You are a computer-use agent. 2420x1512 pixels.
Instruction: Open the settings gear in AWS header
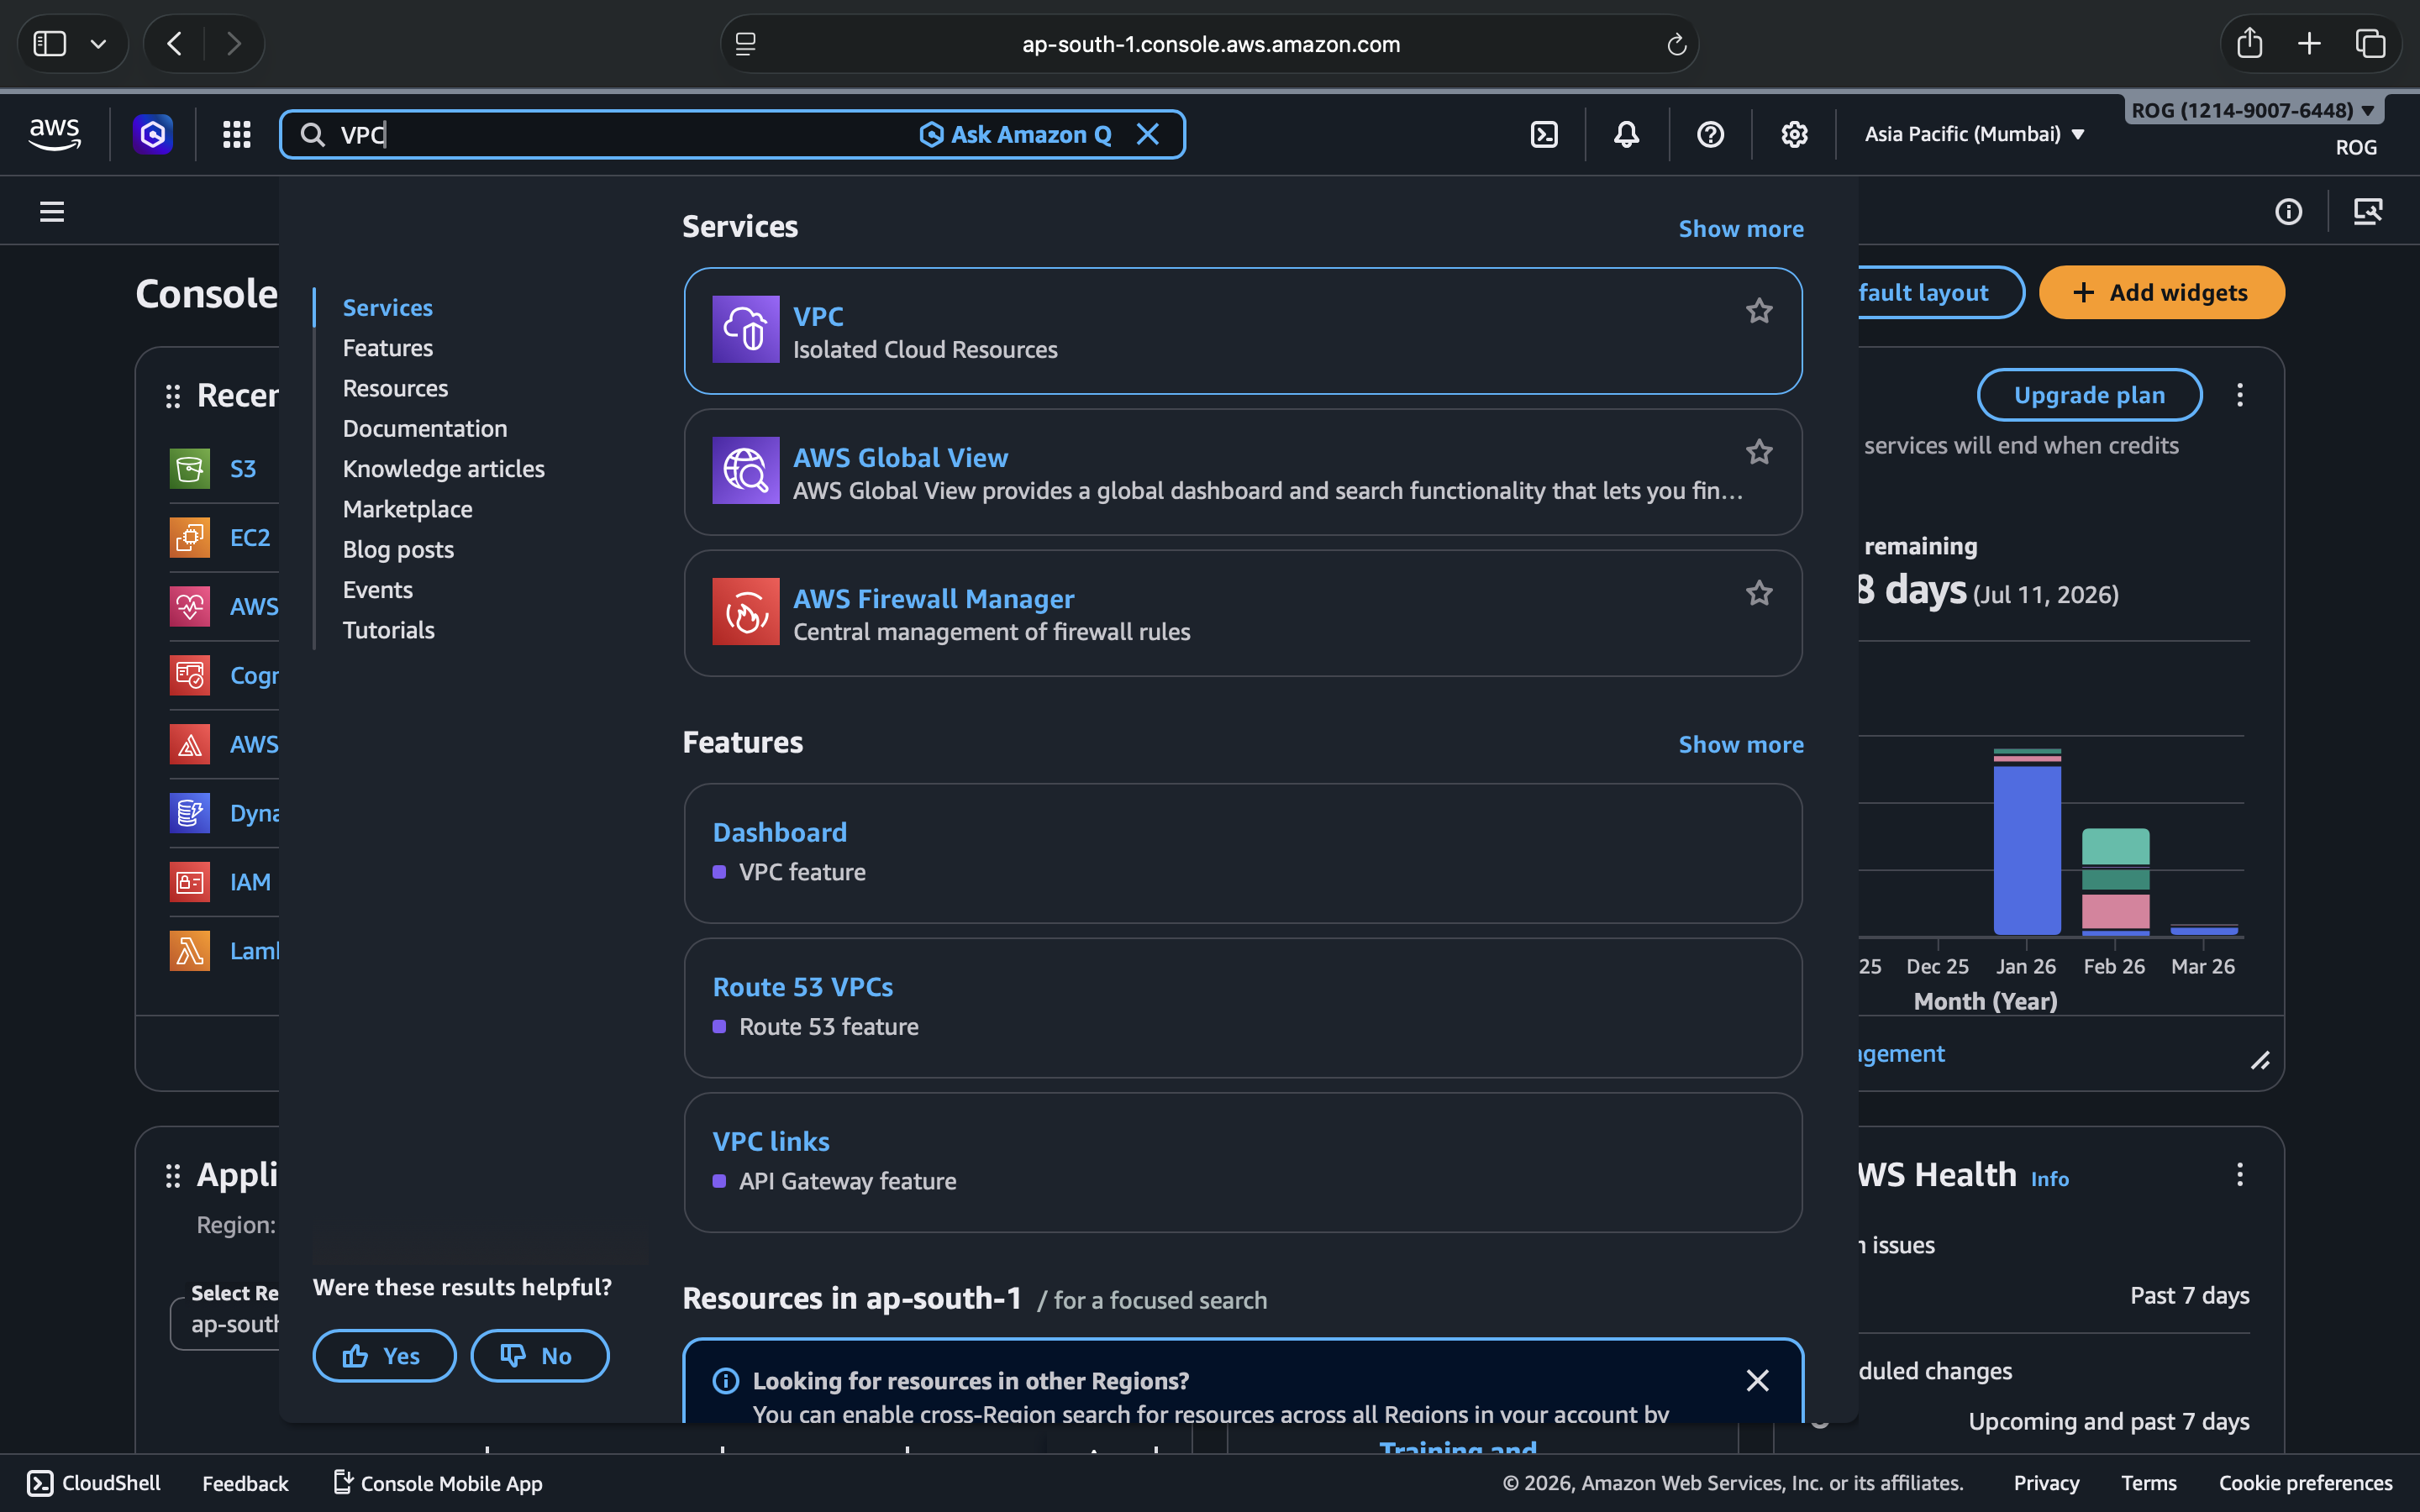pyautogui.click(x=1794, y=134)
